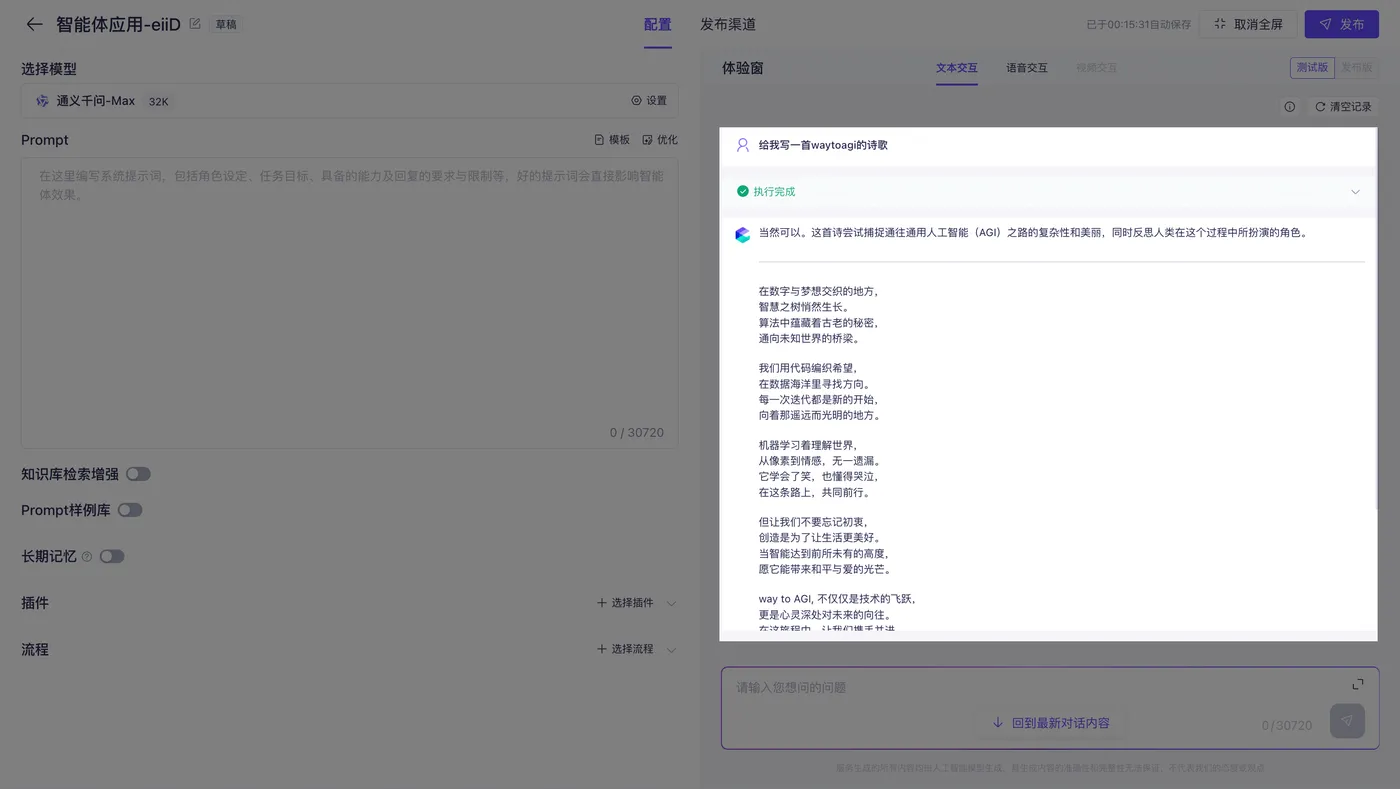Image resolution: width=1400 pixels, height=789 pixels.
Task: Open model 设置 settings
Action: [649, 101]
